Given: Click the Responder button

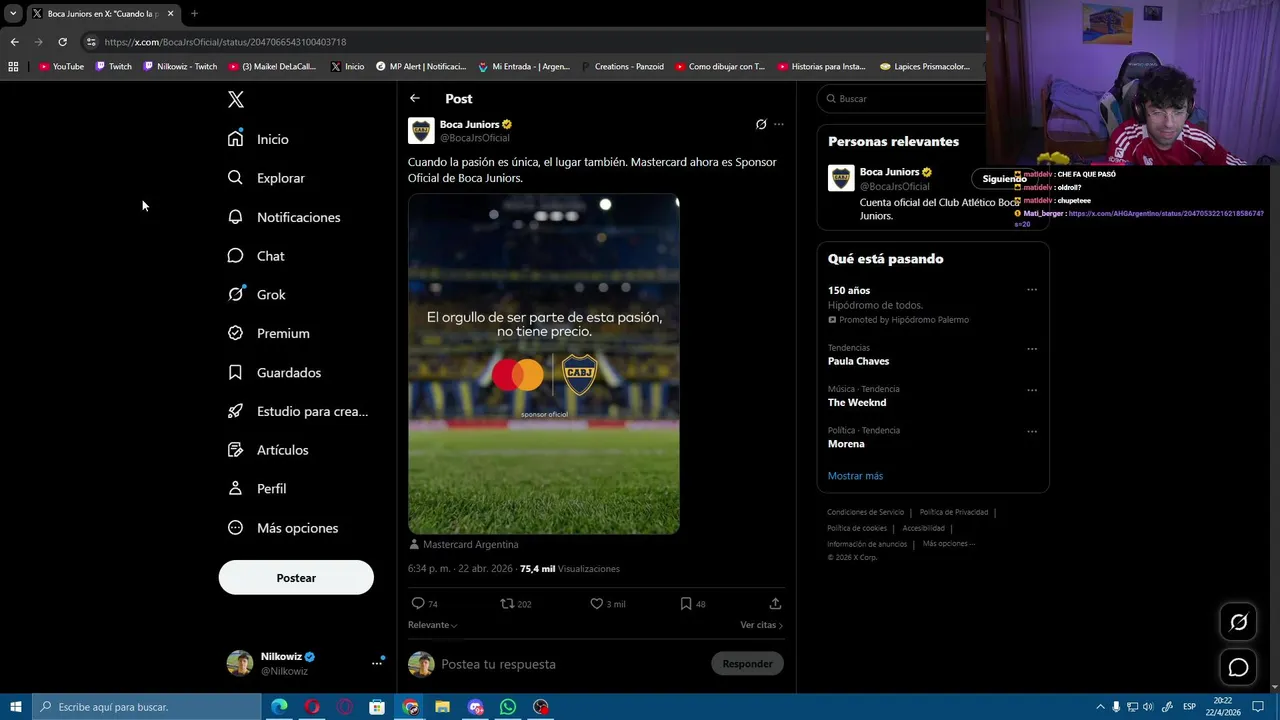Looking at the screenshot, I should coord(747,664).
